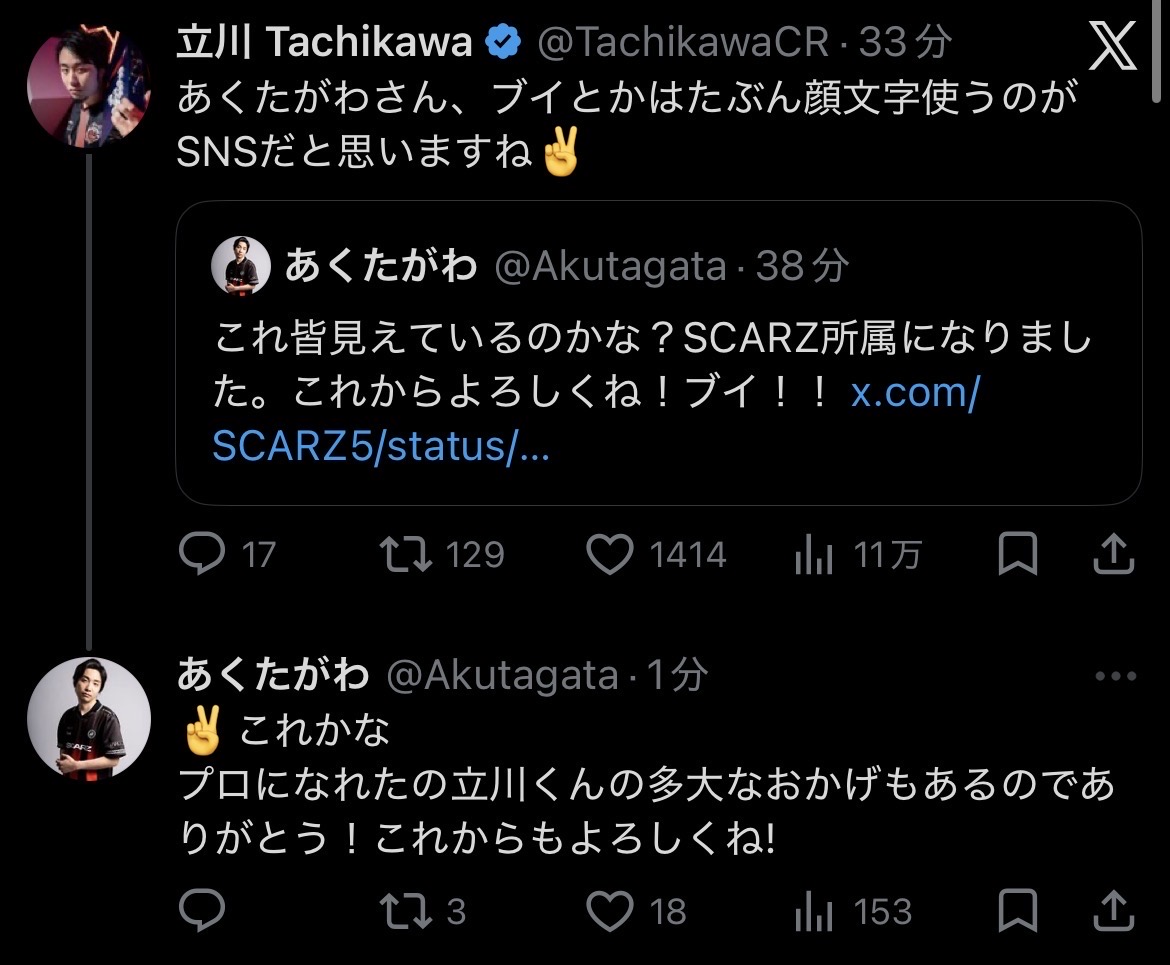Image resolution: width=1170 pixels, height=965 pixels.
Task: Share Akutagata's reply
Action: coord(1112,911)
